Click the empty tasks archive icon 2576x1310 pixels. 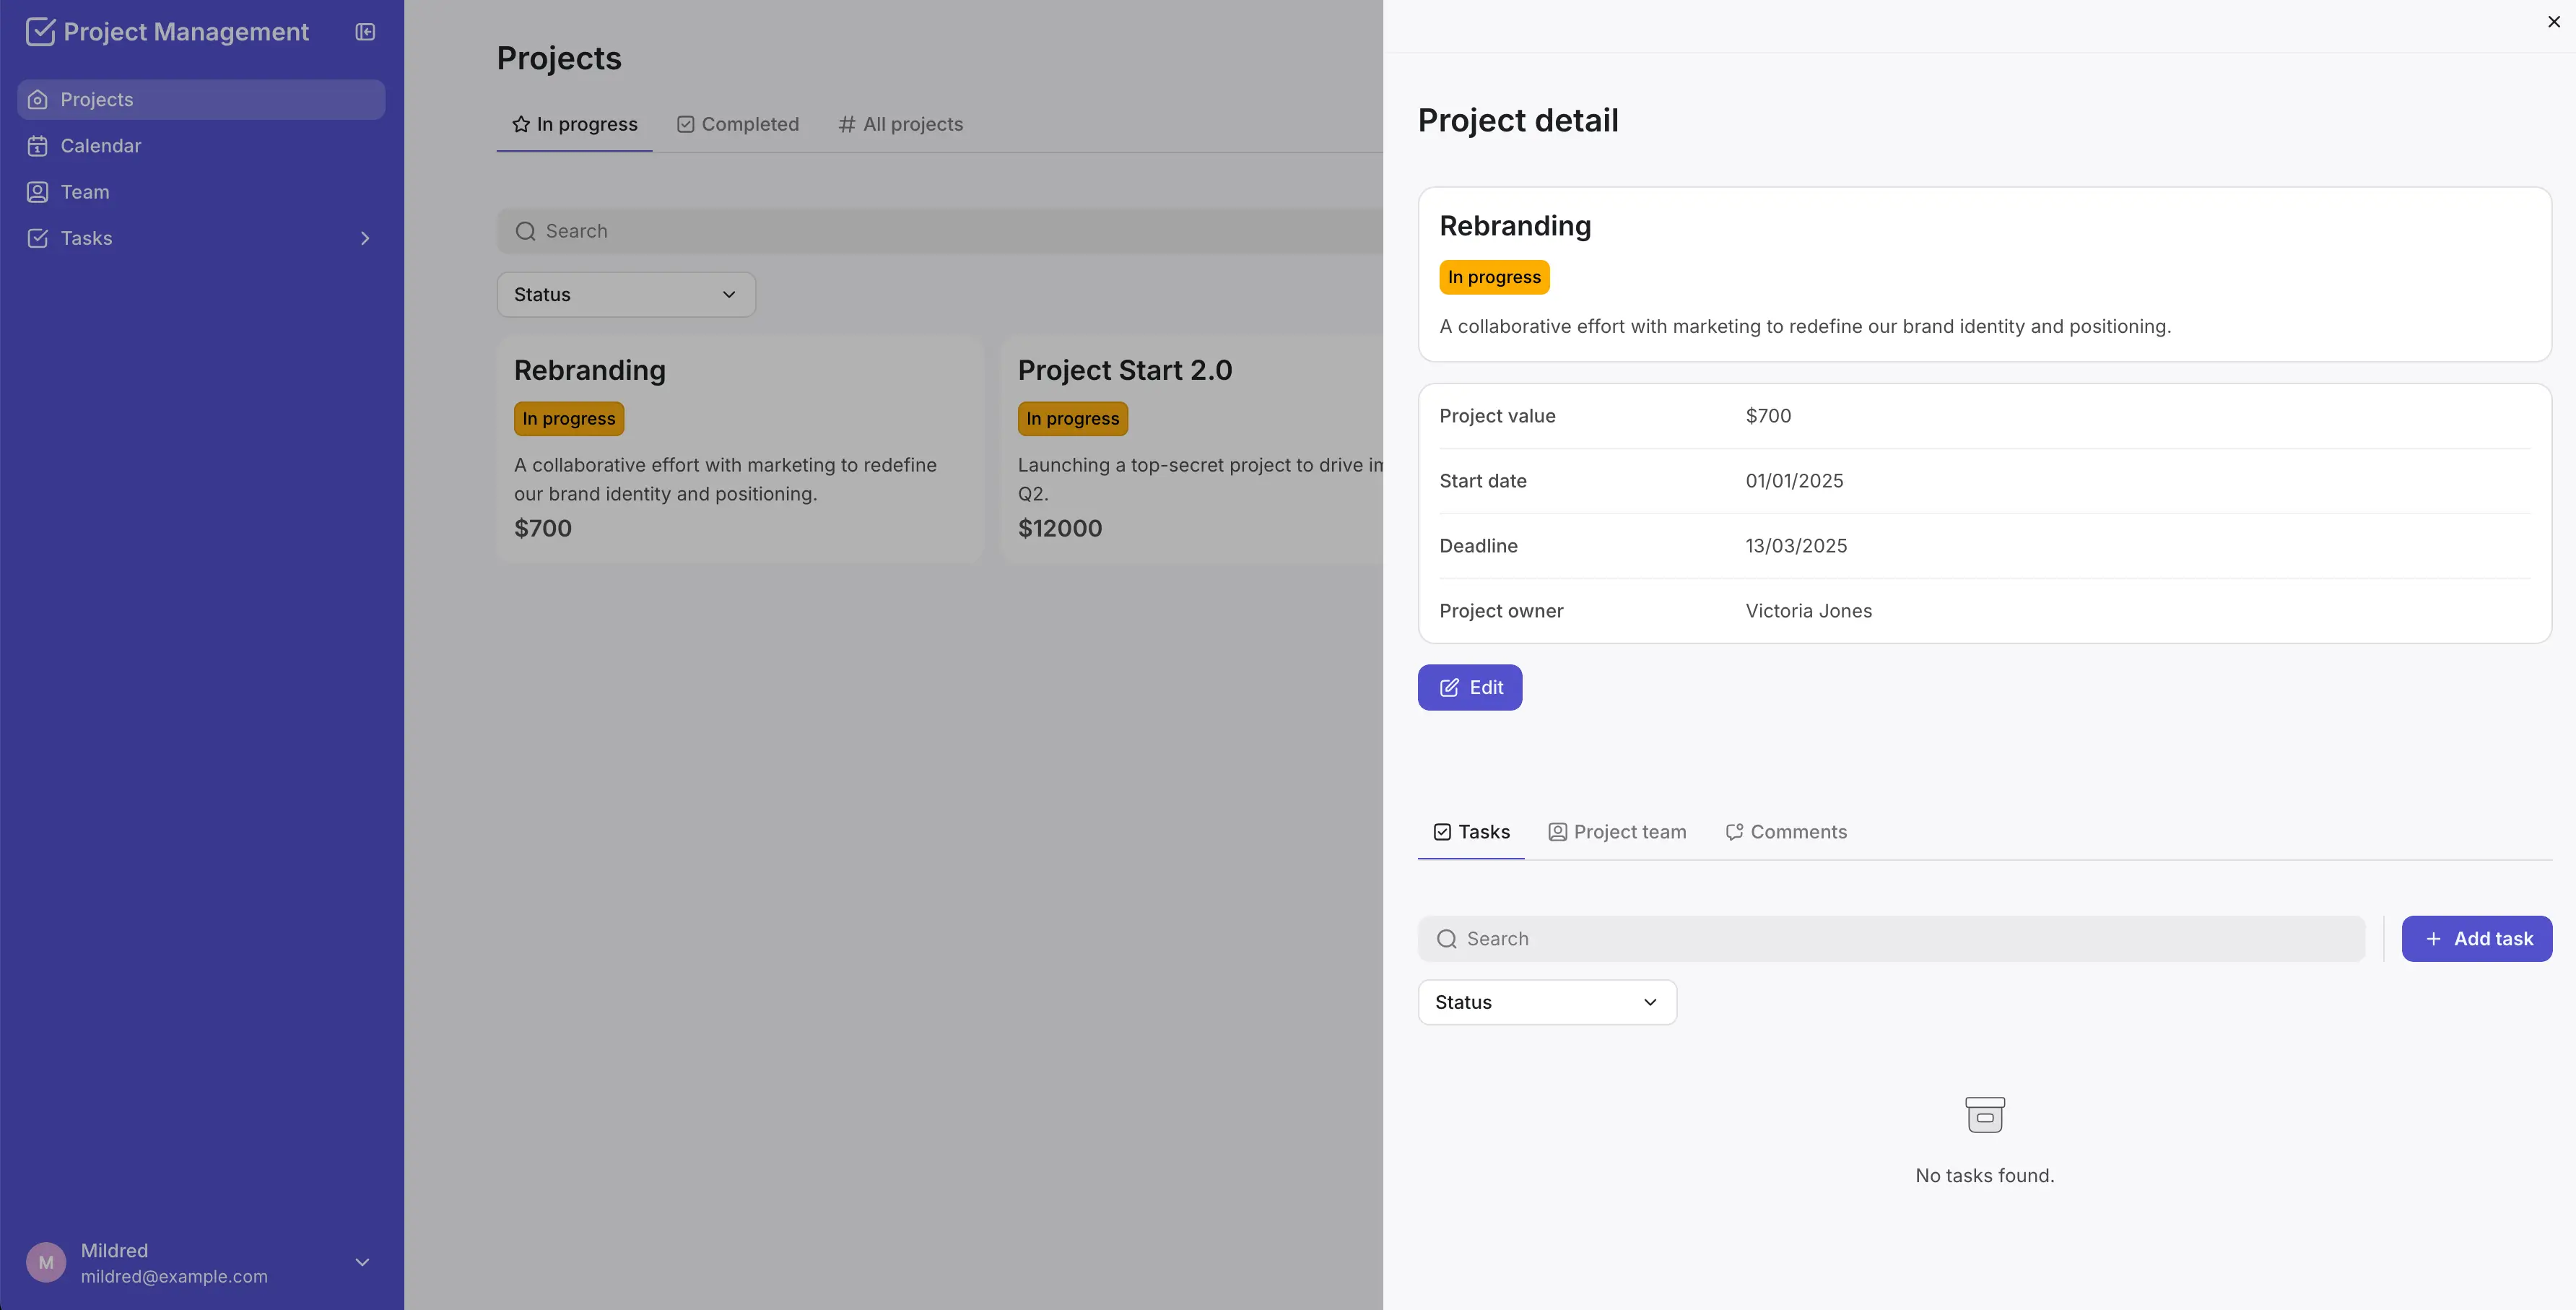1984,1115
